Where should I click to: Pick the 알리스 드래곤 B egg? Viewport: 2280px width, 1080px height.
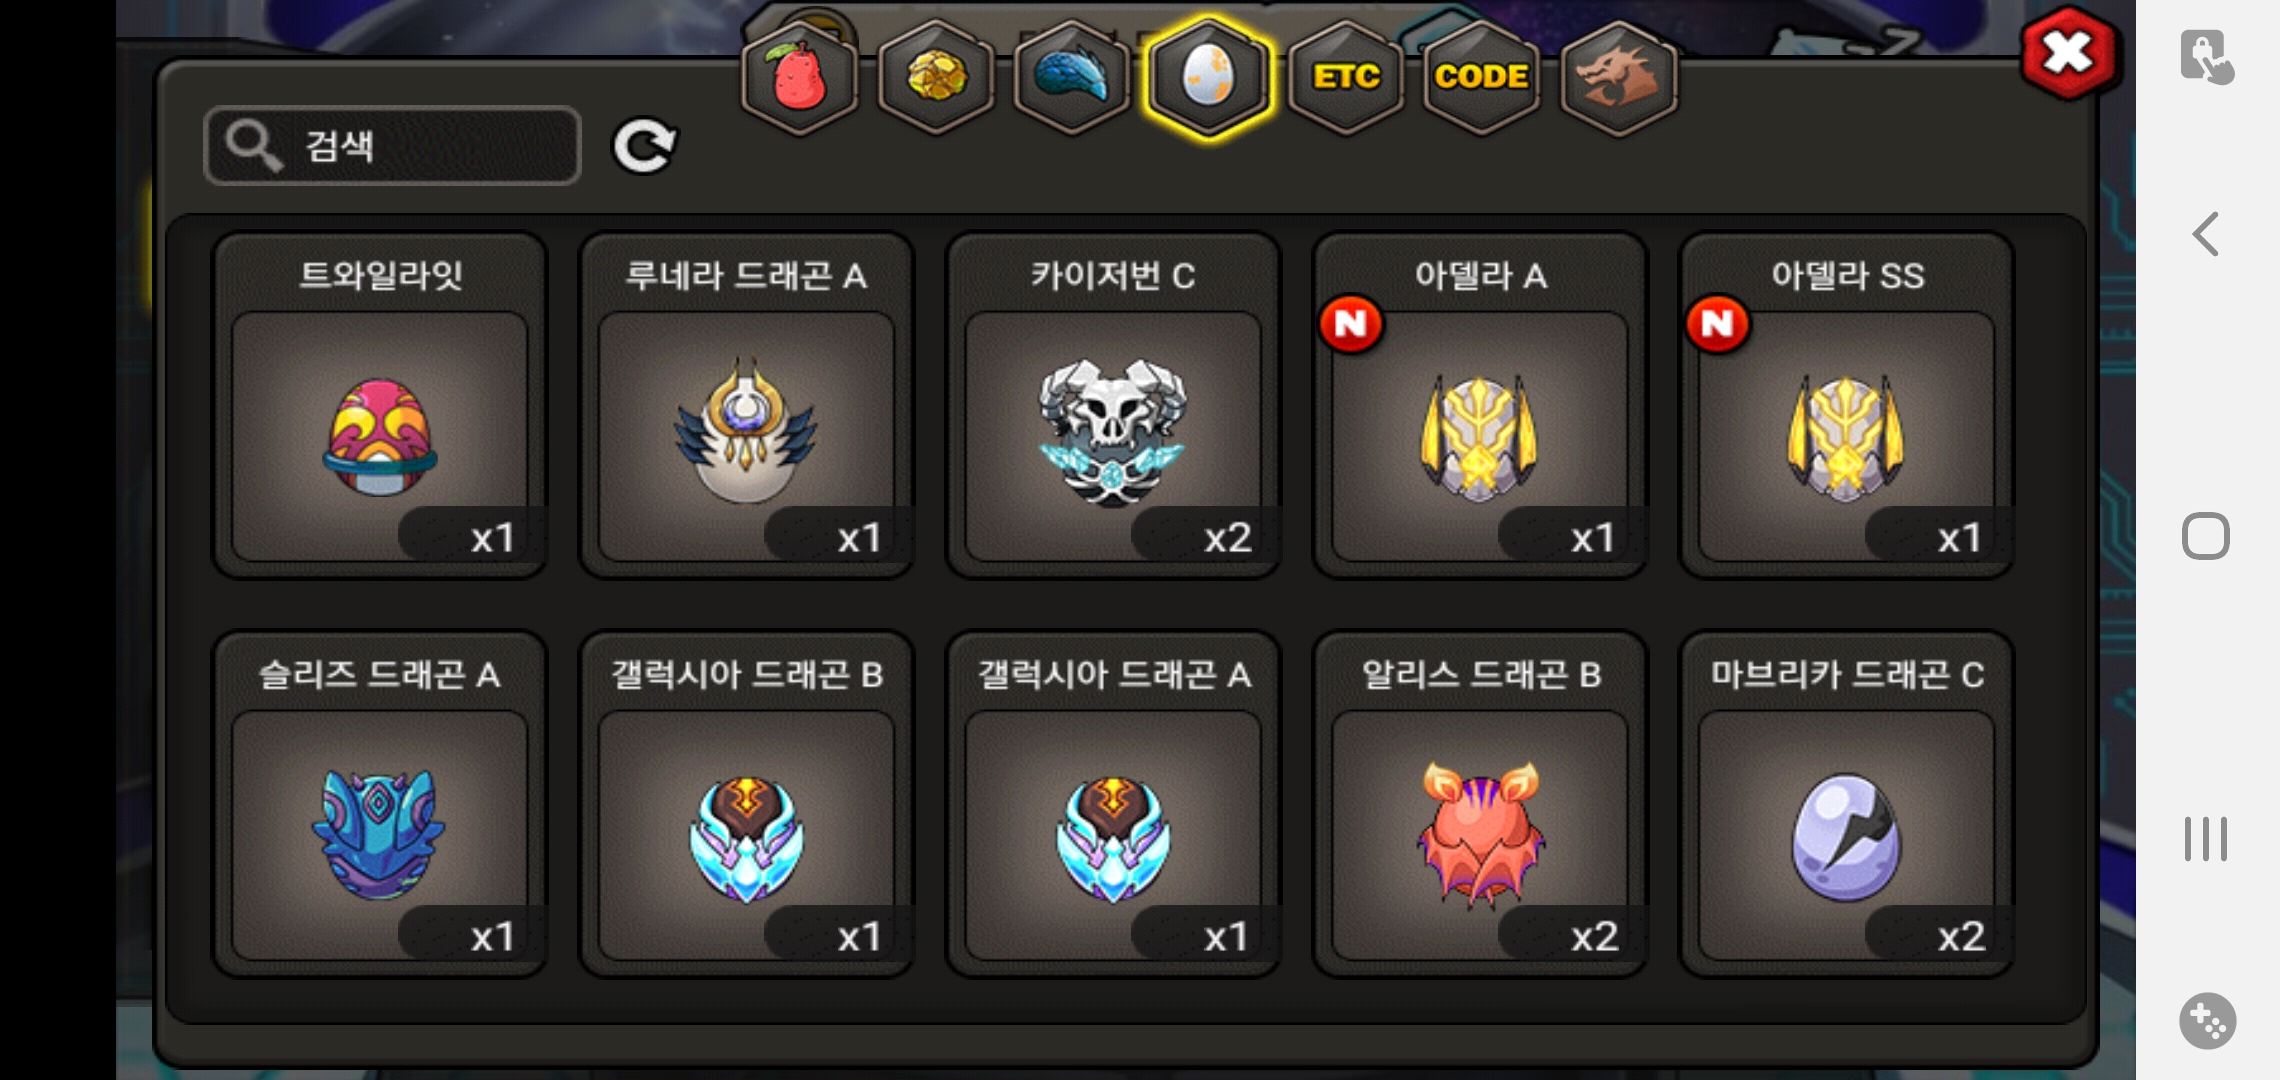[1480, 804]
